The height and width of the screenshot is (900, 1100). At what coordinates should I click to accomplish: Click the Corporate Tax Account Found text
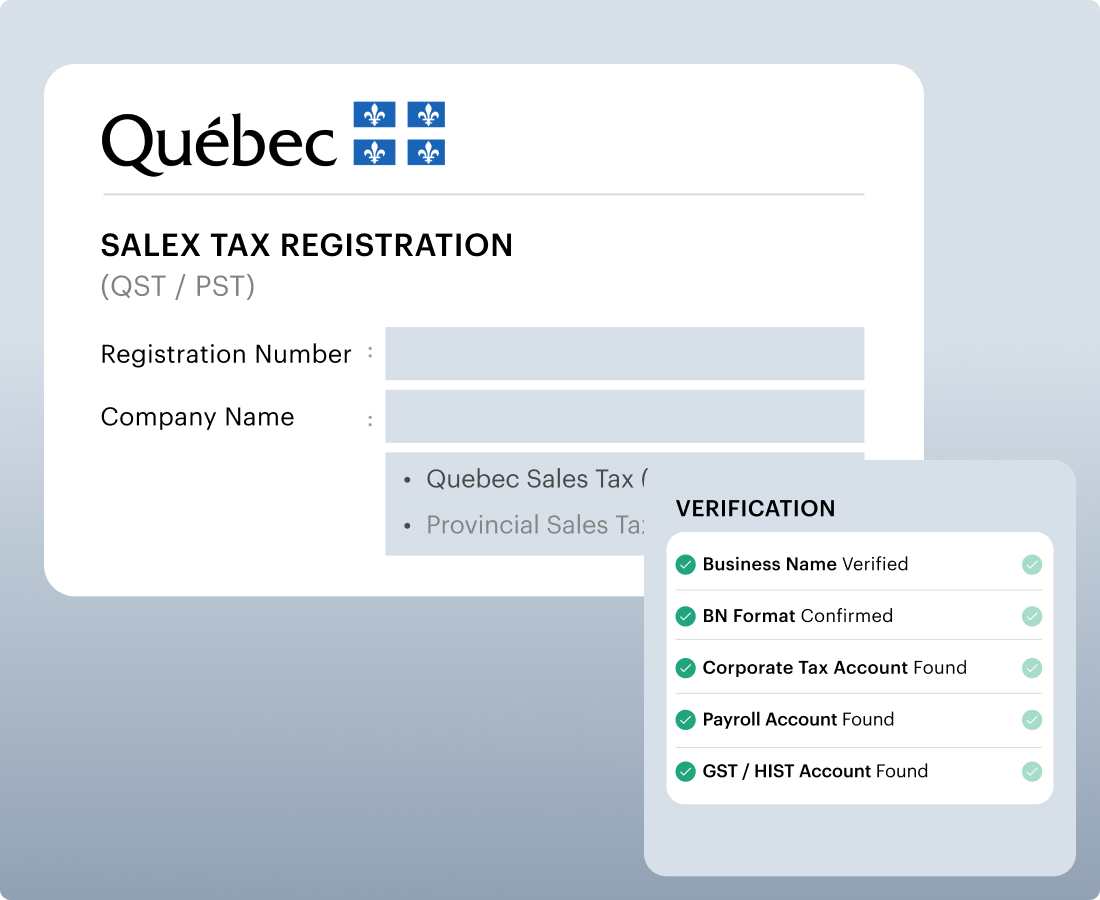pyautogui.click(x=834, y=668)
